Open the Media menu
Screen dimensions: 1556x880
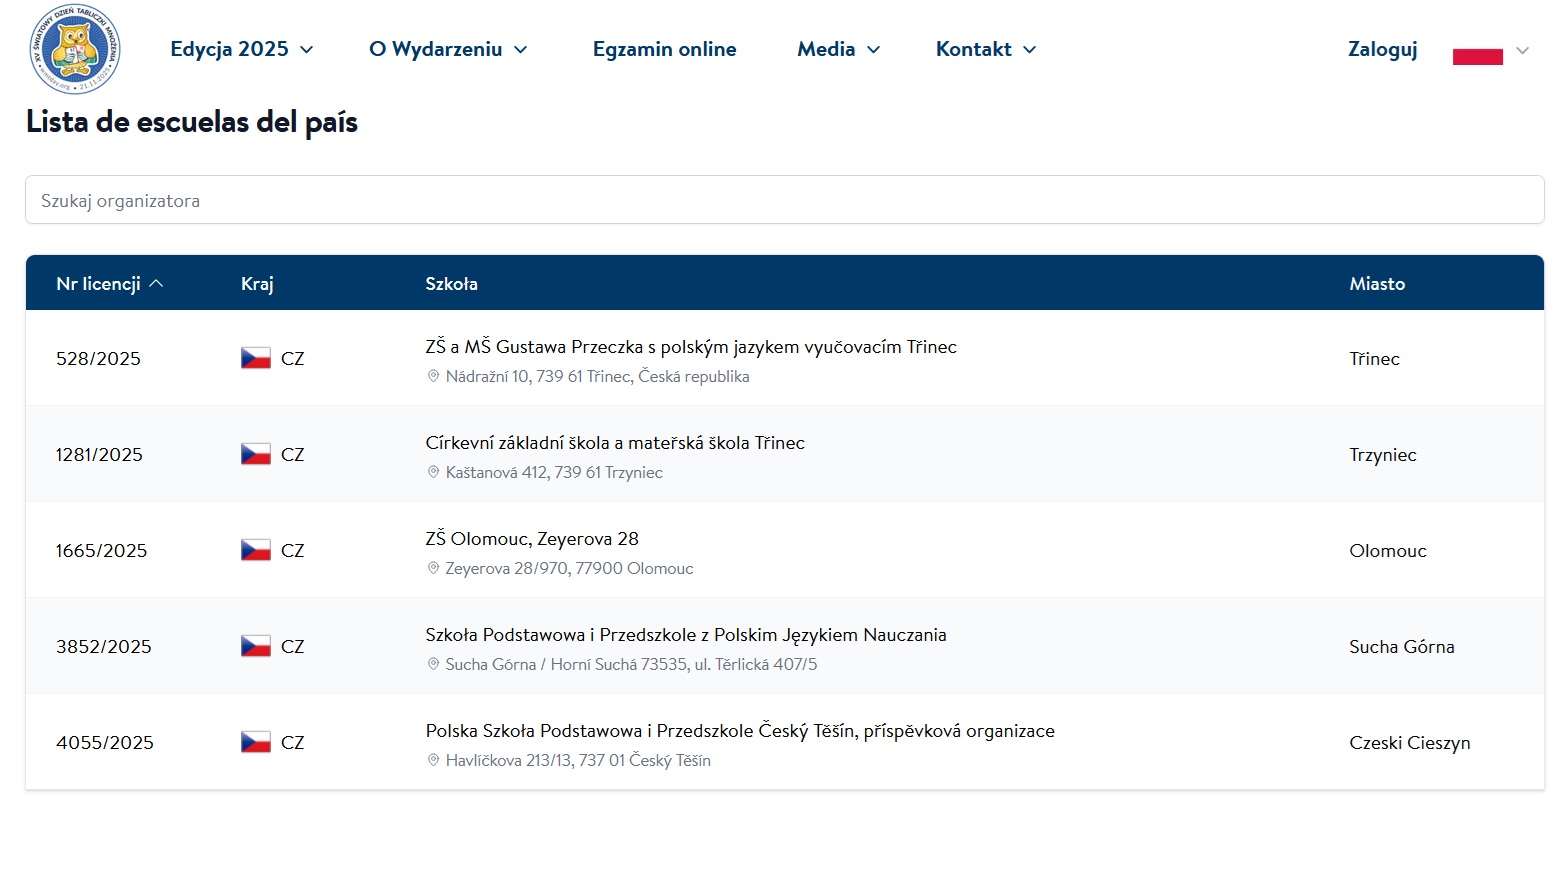pyautogui.click(x=838, y=49)
